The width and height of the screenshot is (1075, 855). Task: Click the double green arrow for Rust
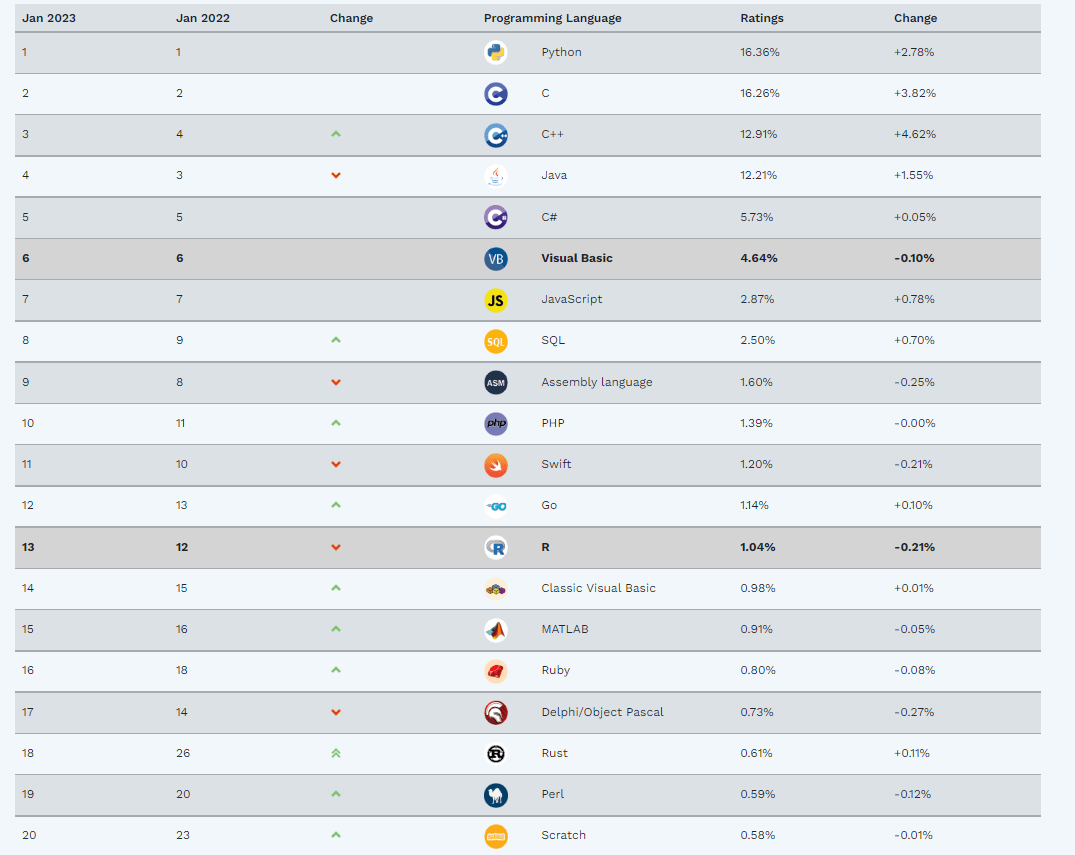click(x=336, y=753)
